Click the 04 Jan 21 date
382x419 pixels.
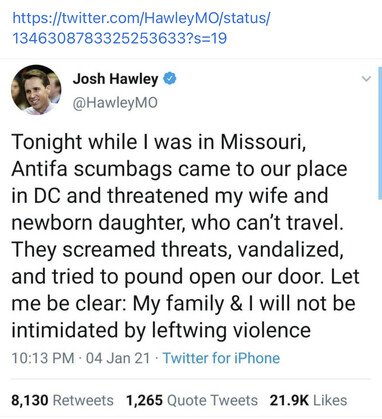point(118,358)
